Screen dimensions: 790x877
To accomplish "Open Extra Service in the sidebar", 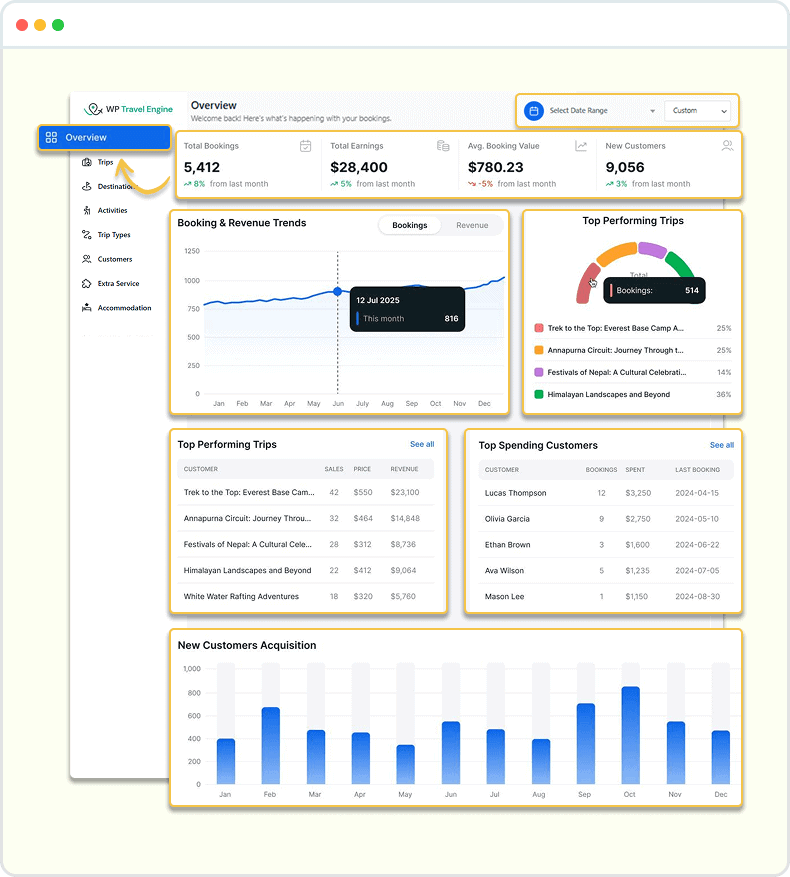I will pos(119,284).
